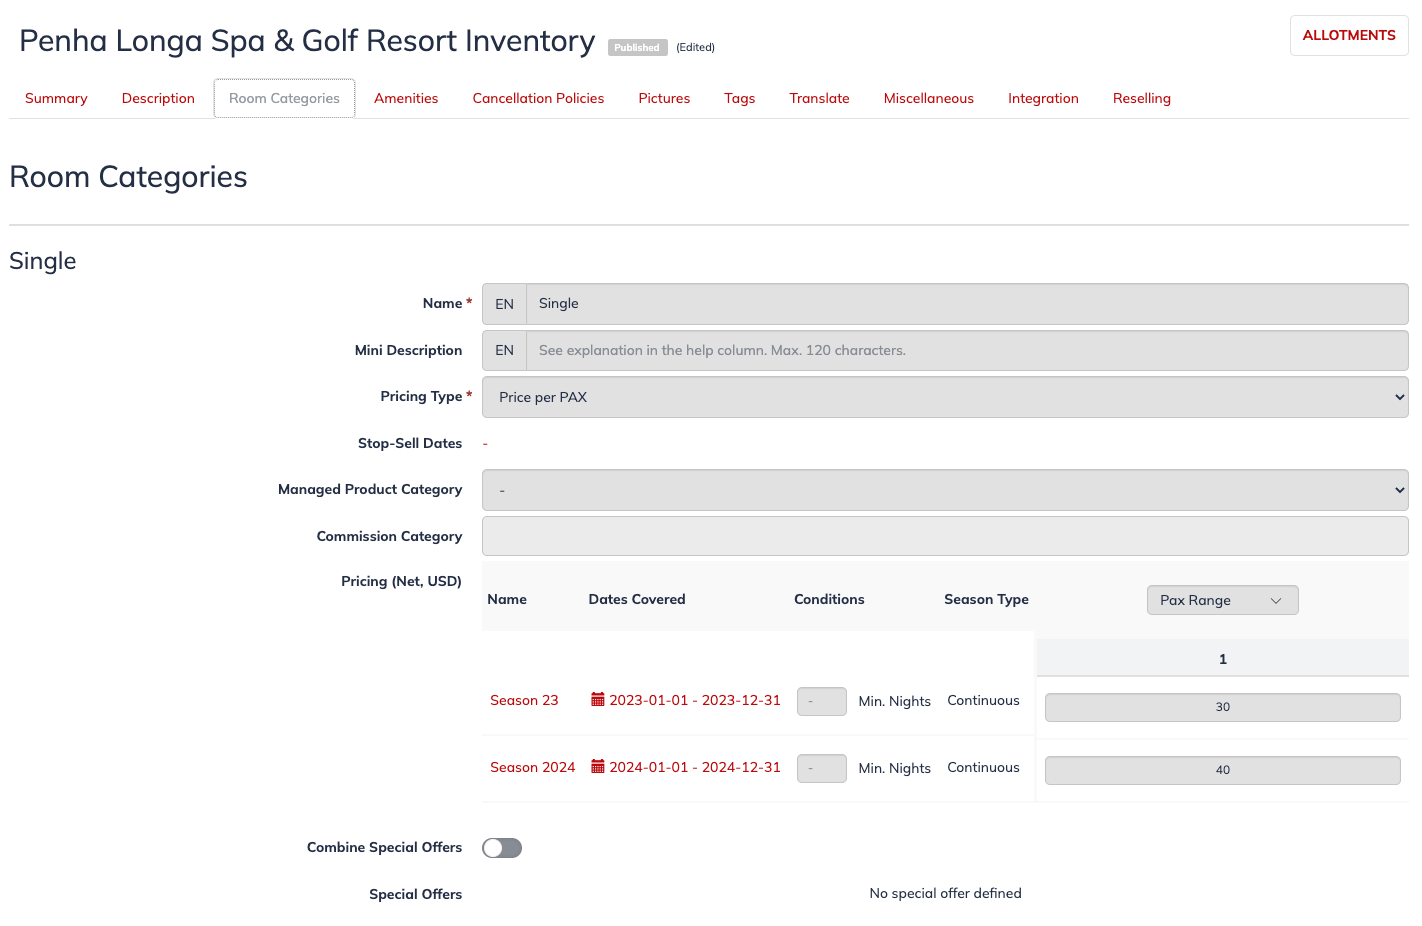The height and width of the screenshot is (926, 1422).
Task: Click the calendar icon for Season 2024 dates
Action: coord(598,767)
